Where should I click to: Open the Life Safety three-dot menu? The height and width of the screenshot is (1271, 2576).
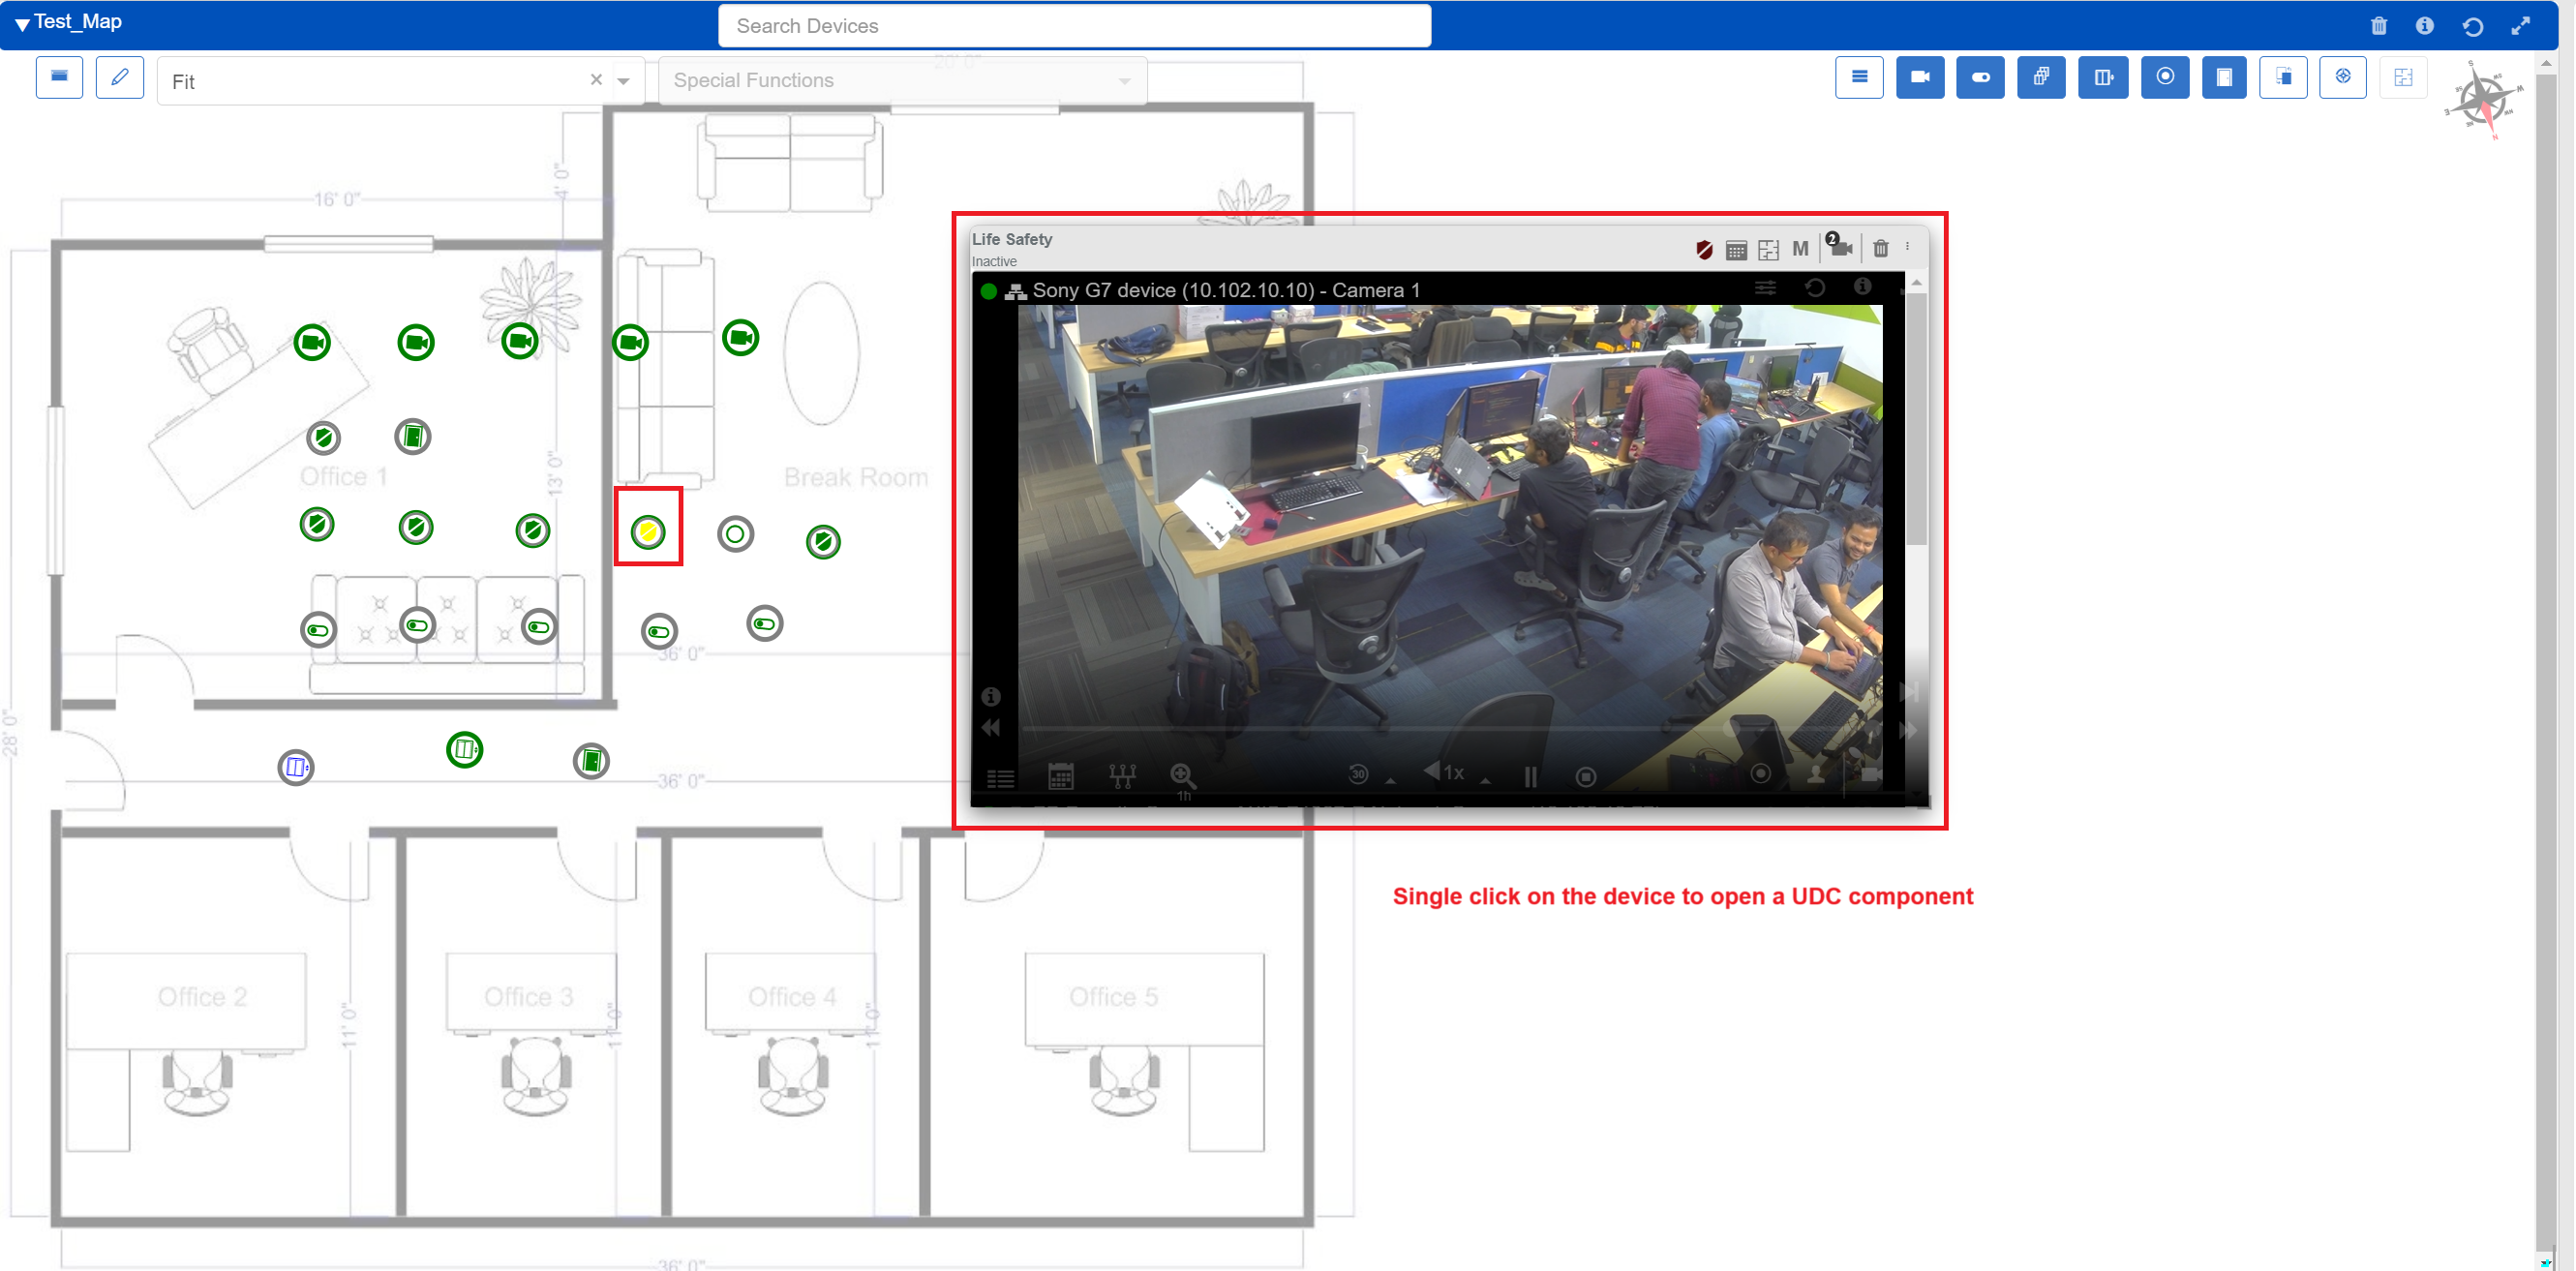[1907, 247]
